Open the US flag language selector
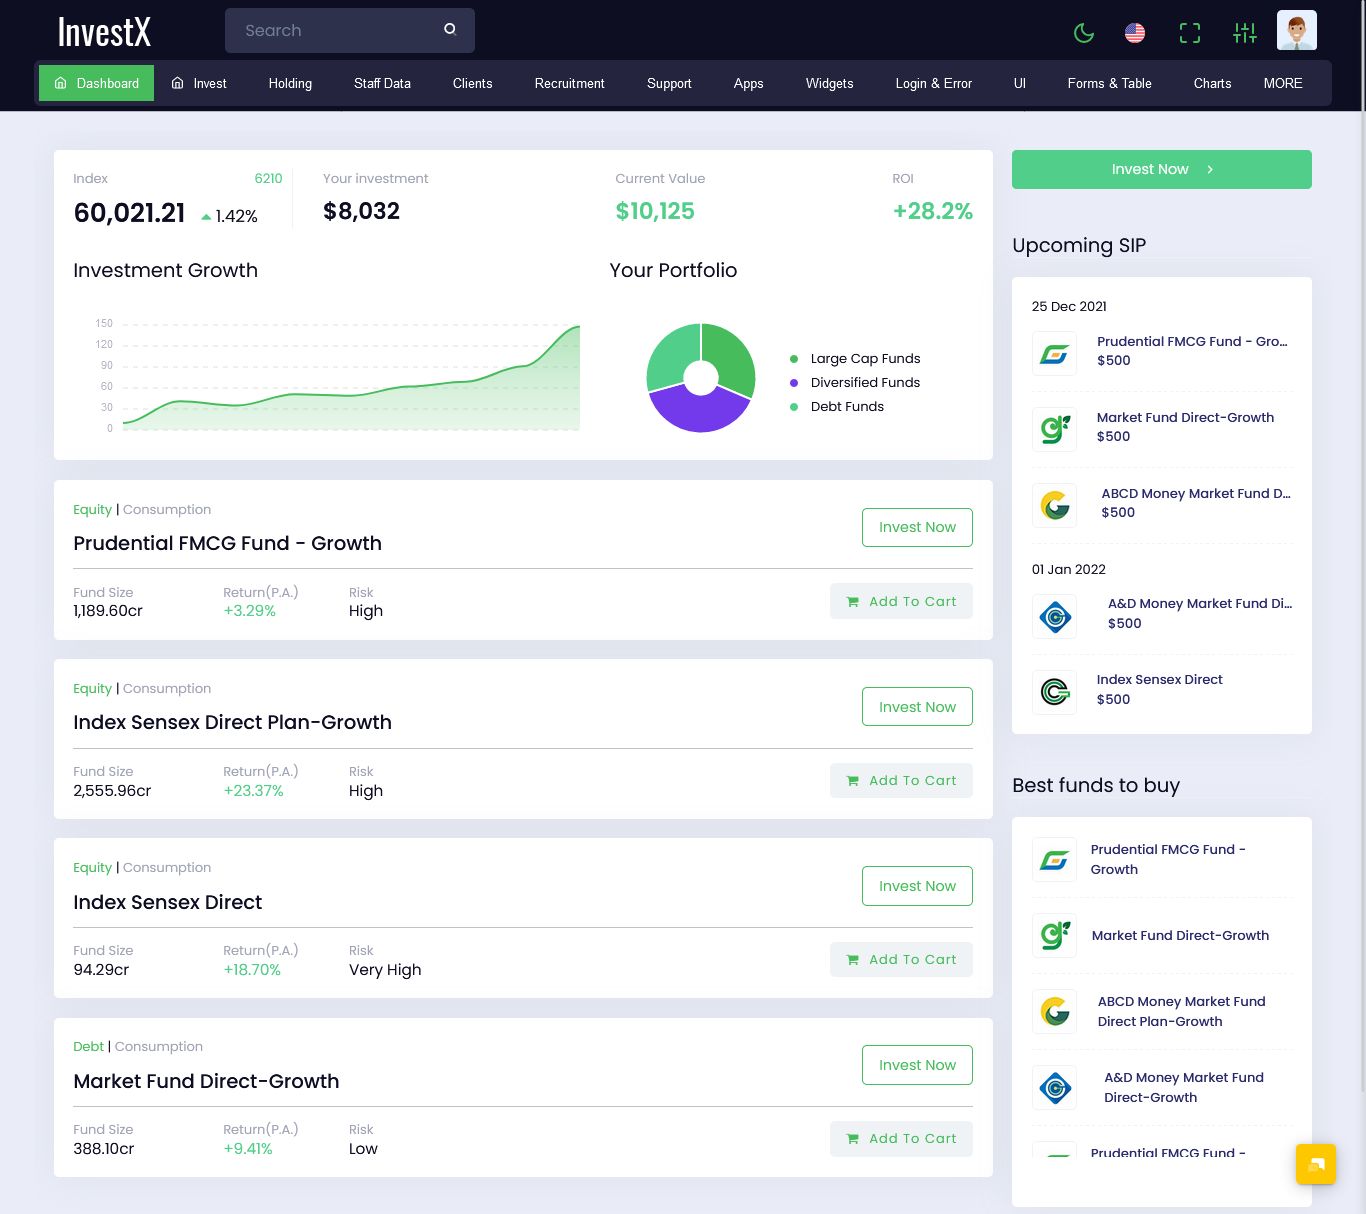Screen dimensions: 1366x1214 pyautogui.click(x=1134, y=31)
